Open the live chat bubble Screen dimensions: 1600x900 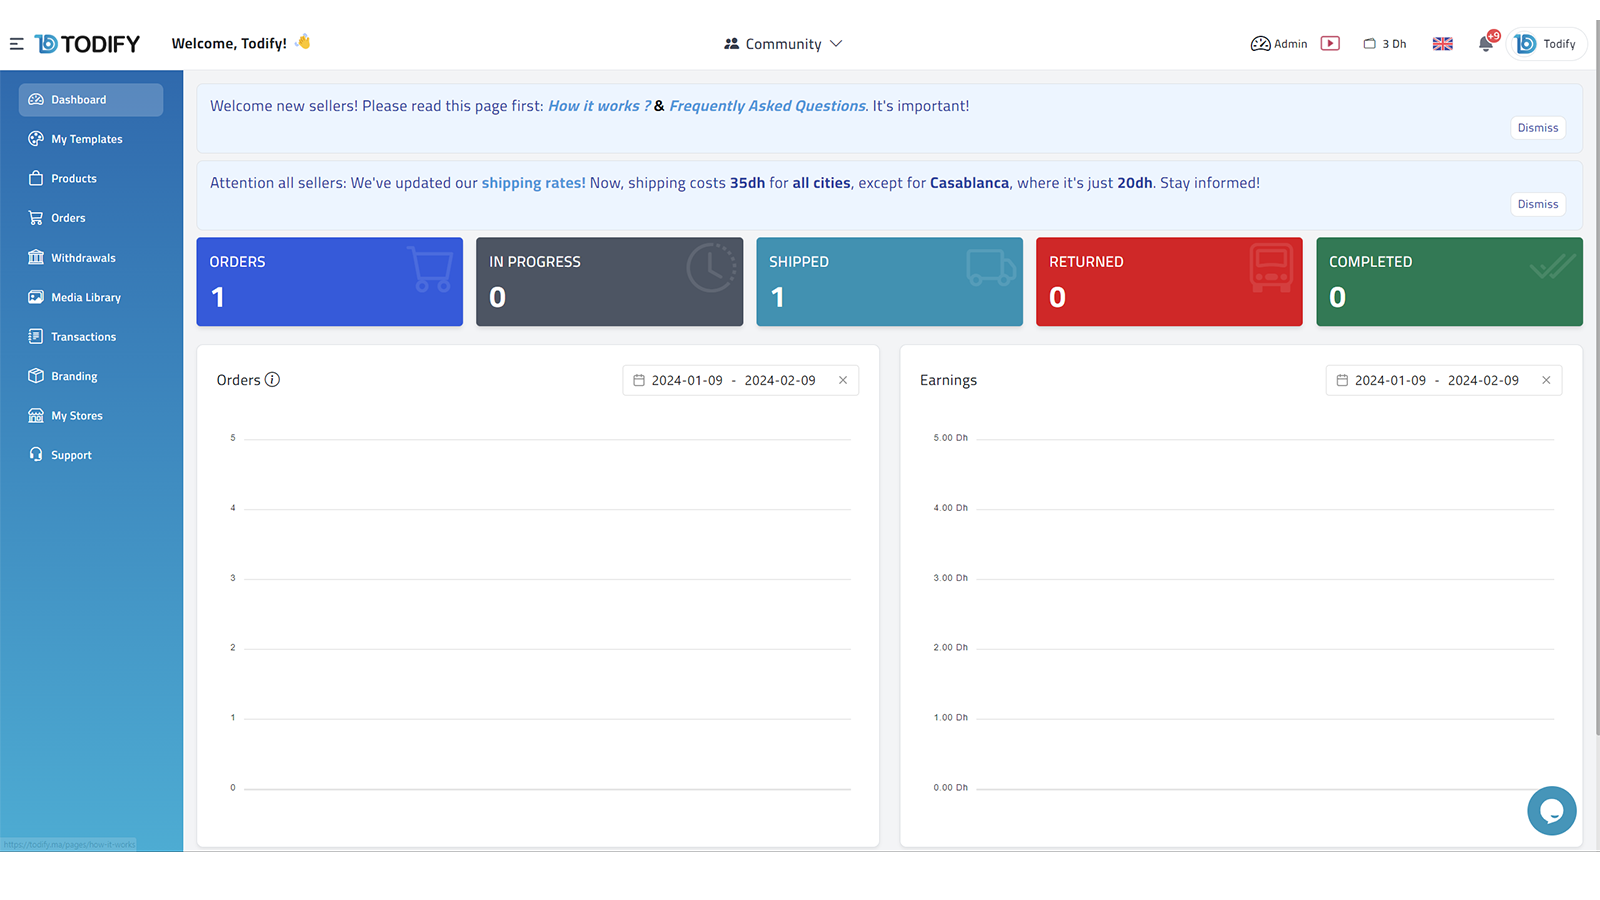click(1552, 811)
